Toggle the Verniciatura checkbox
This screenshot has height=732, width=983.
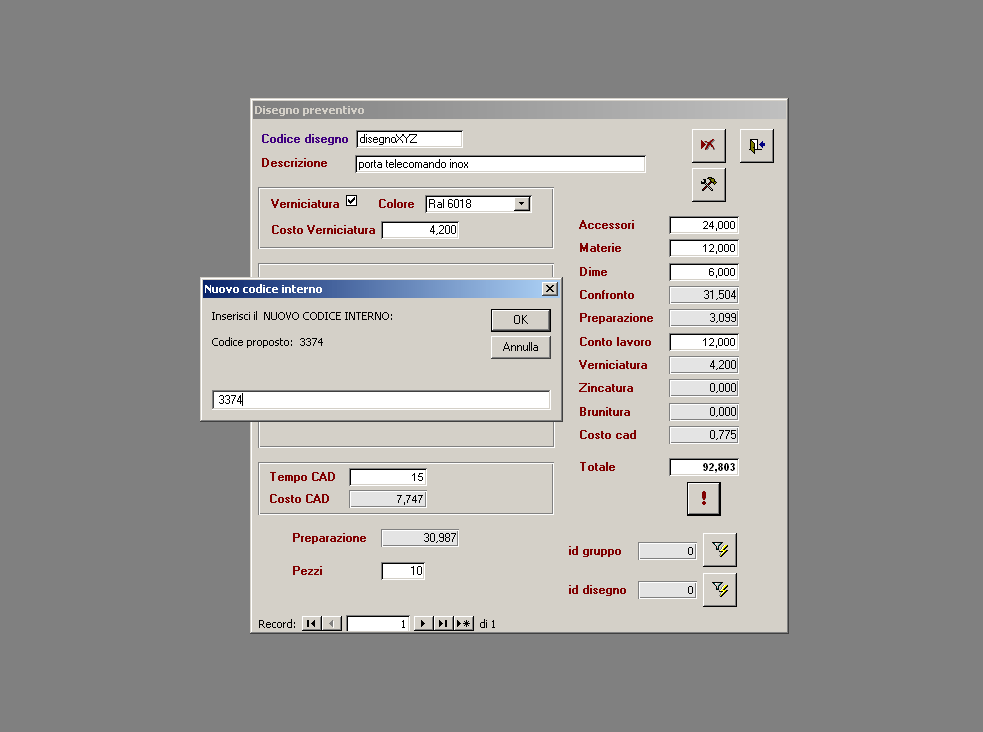[x=352, y=201]
